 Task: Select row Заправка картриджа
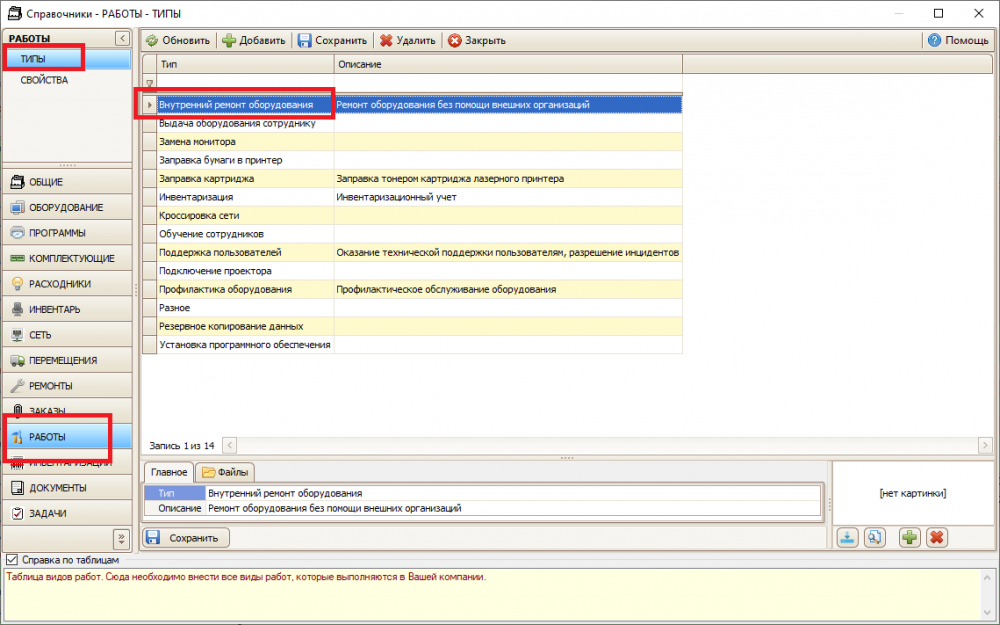point(412,179)
